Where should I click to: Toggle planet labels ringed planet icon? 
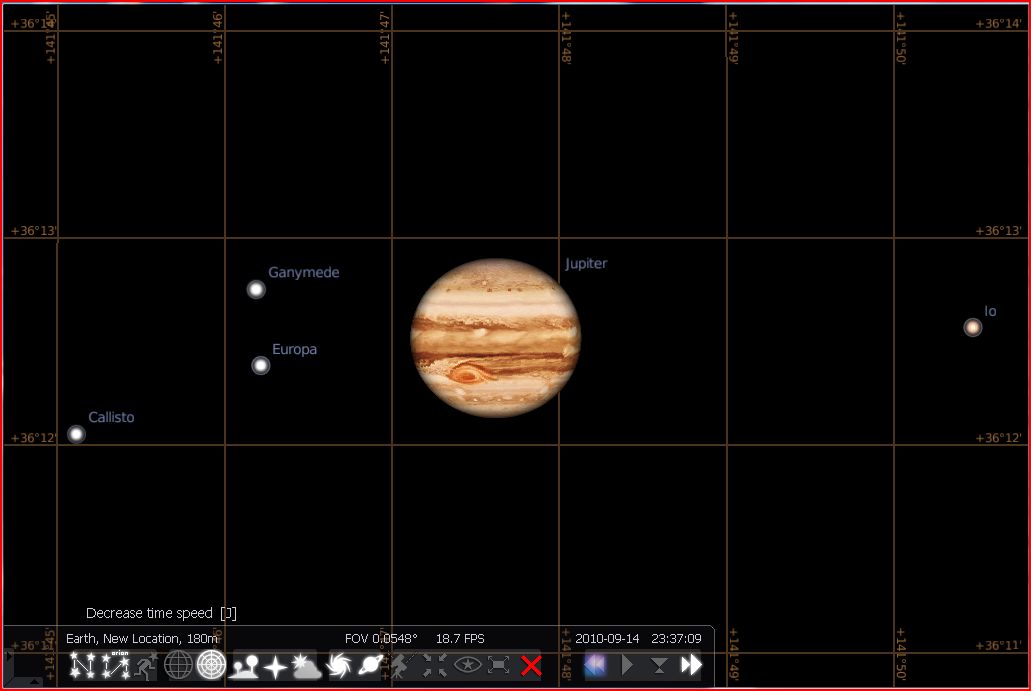(x=370, y=665)
